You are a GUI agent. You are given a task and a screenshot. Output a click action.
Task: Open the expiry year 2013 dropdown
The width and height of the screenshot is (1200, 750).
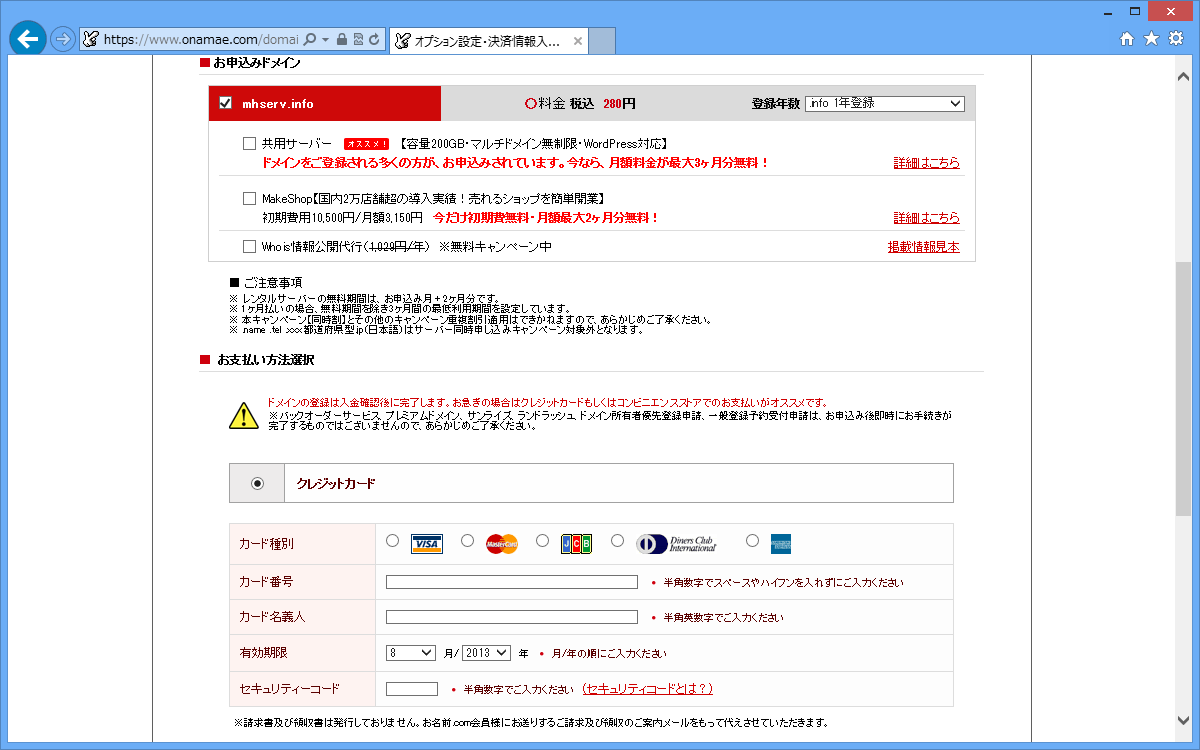pos(486,653)
